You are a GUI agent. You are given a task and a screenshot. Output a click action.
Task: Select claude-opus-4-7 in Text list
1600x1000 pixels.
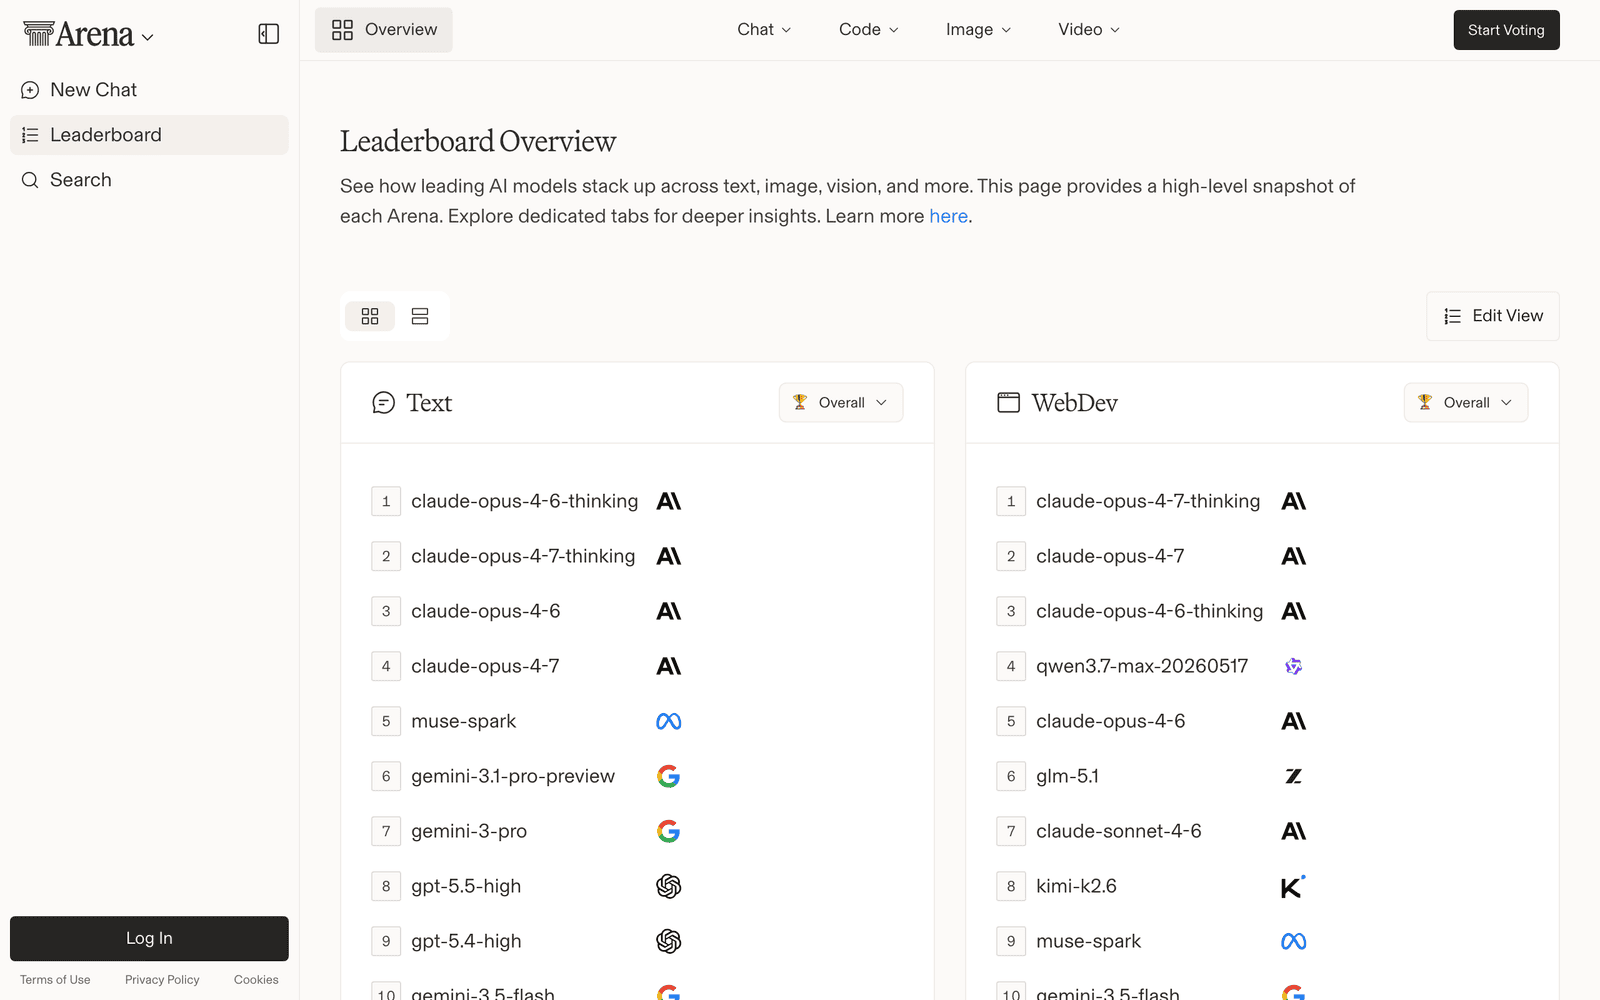(x=485, y=666)
